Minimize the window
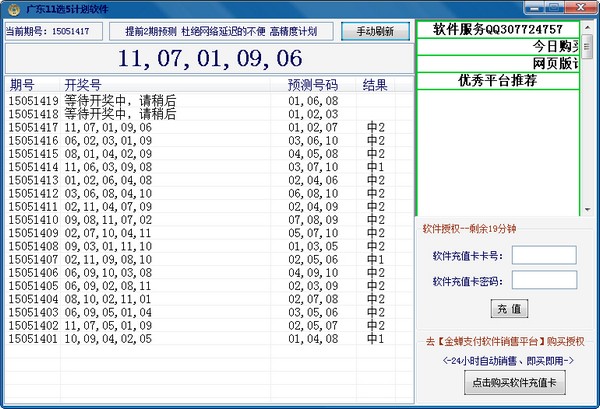The height and width of the screenshot is (409, 600). click(x=535, y=8)
